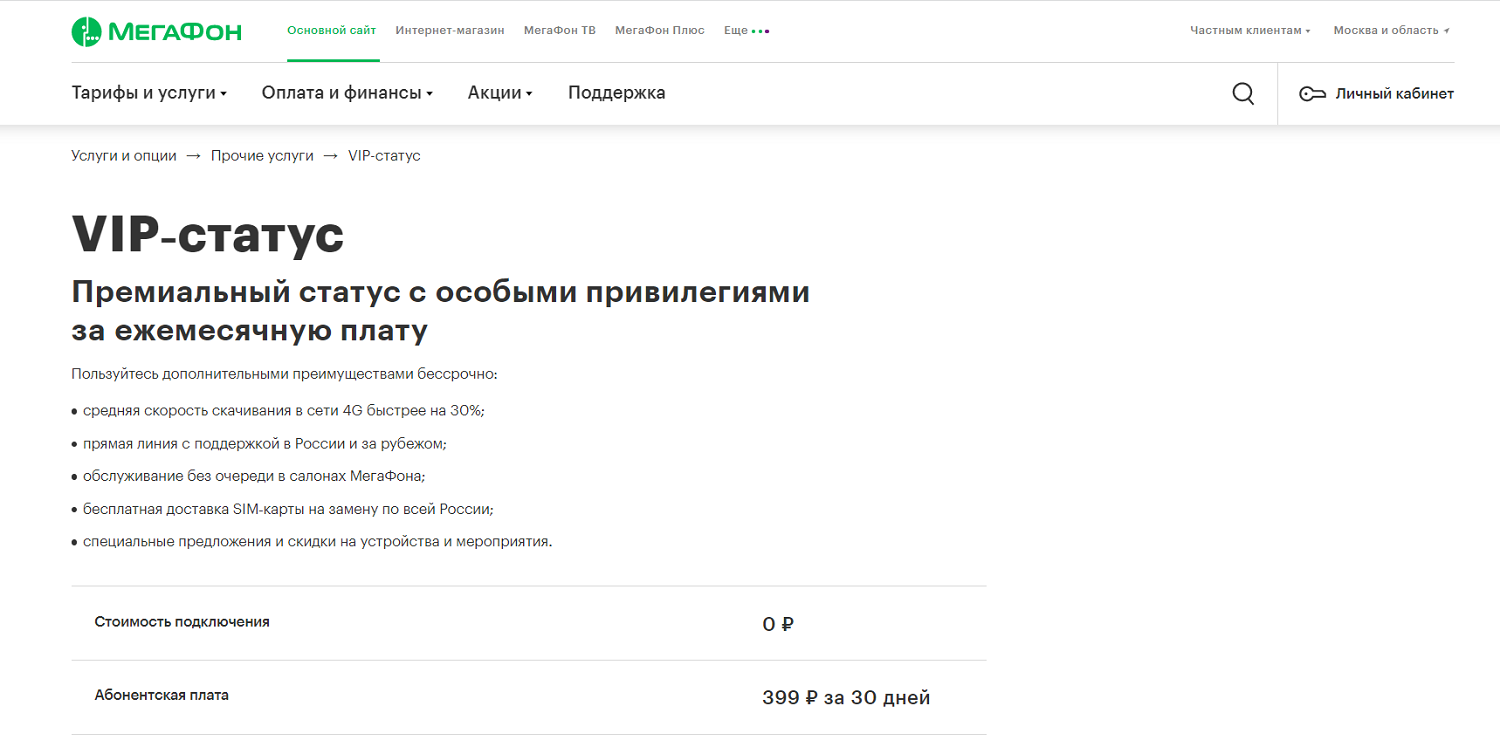Viewport: 1500px width, 754px height.
Task: Open Личный кабинет link
Action: pos(1394,94)
